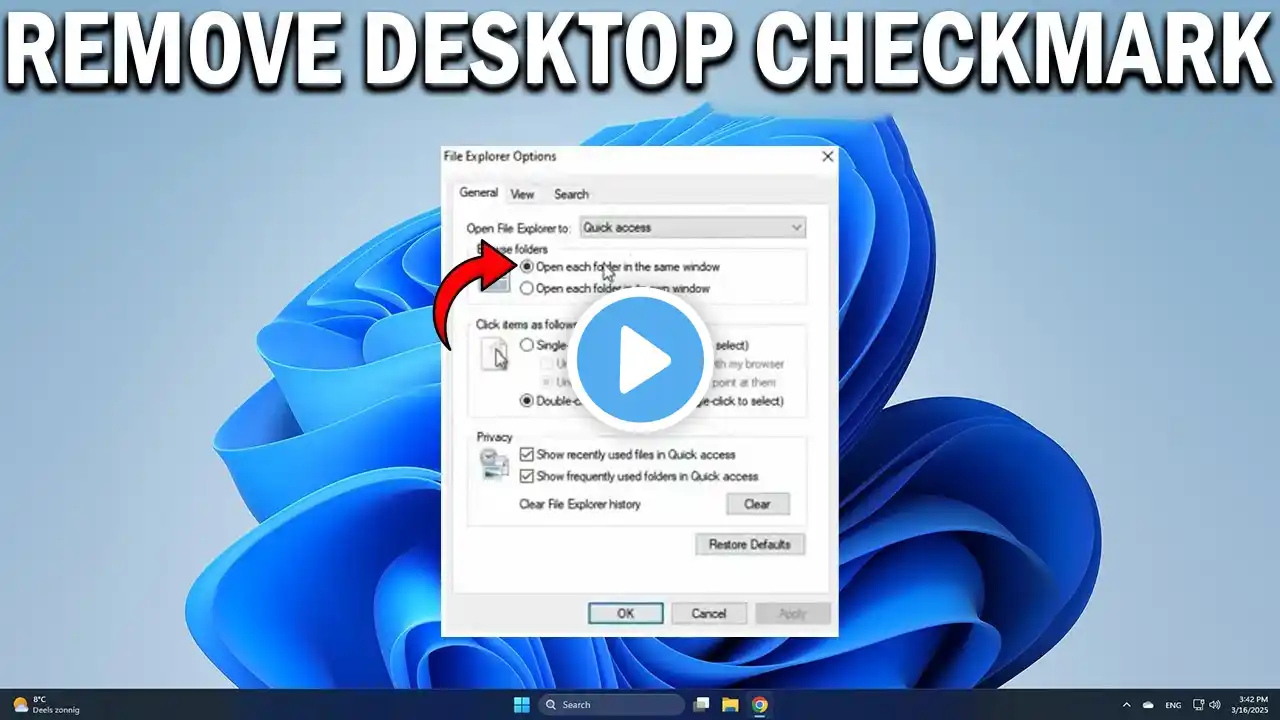Viewport: 1280px width, 720px height.
Task: Click the "Open File Explorer to:" label
Action: (519, 228)
